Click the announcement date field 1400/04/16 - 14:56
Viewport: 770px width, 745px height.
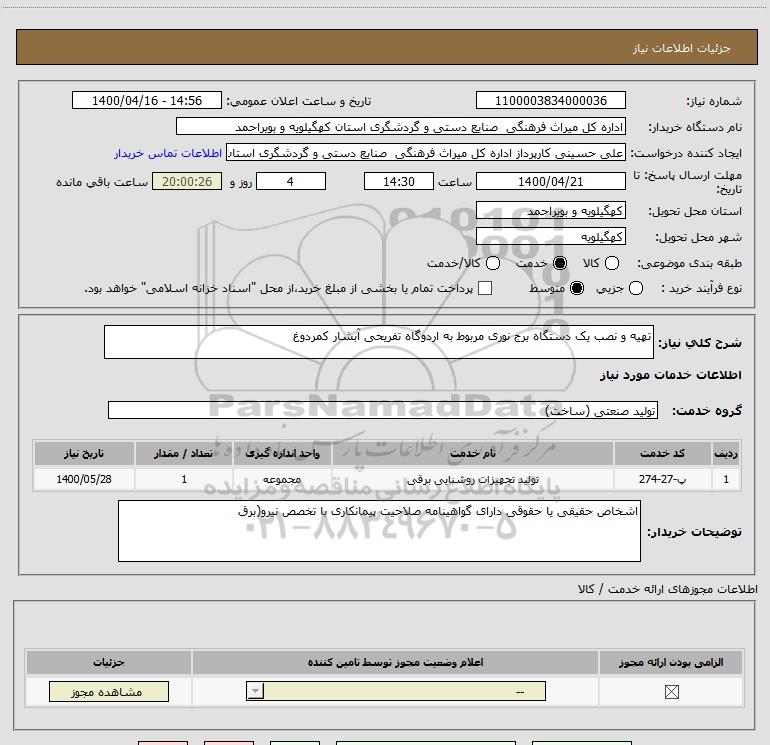(147, 100)
